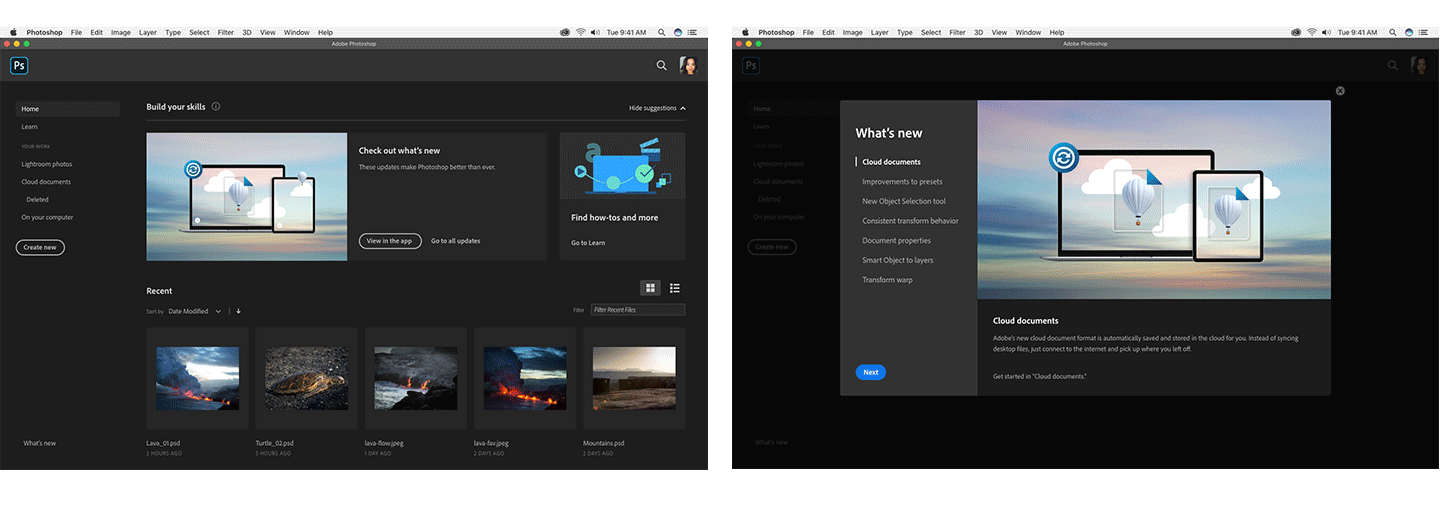
Task: Open Window menu in left window
Action: (296, 32)
